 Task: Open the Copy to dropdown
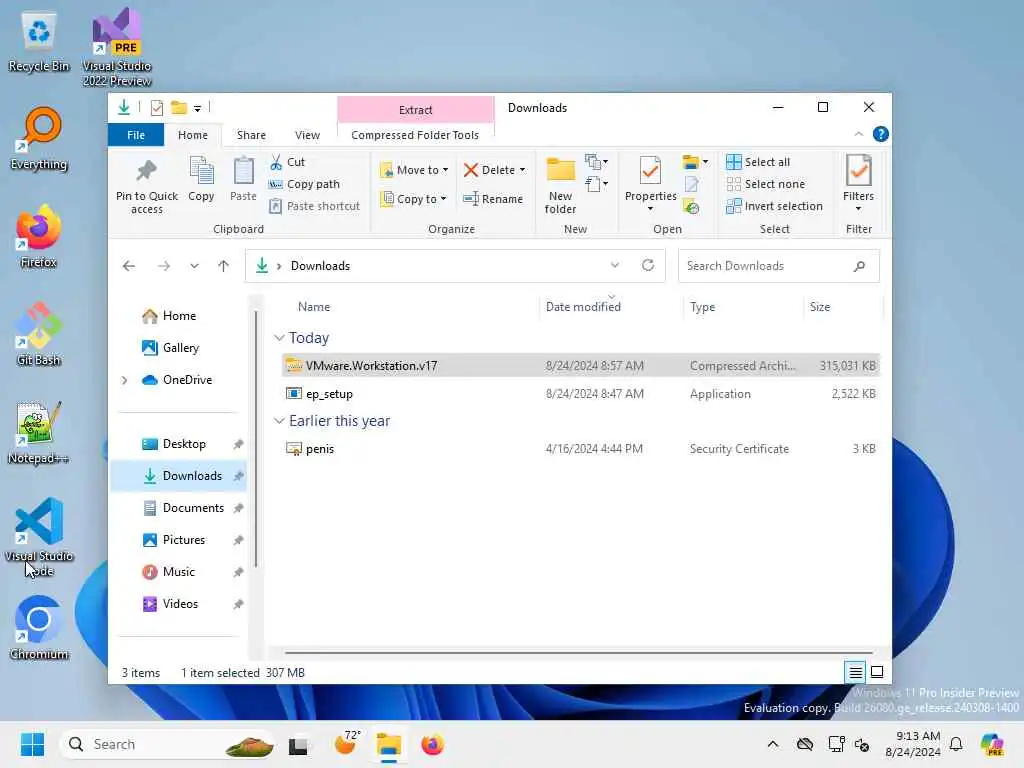point(414,199)
